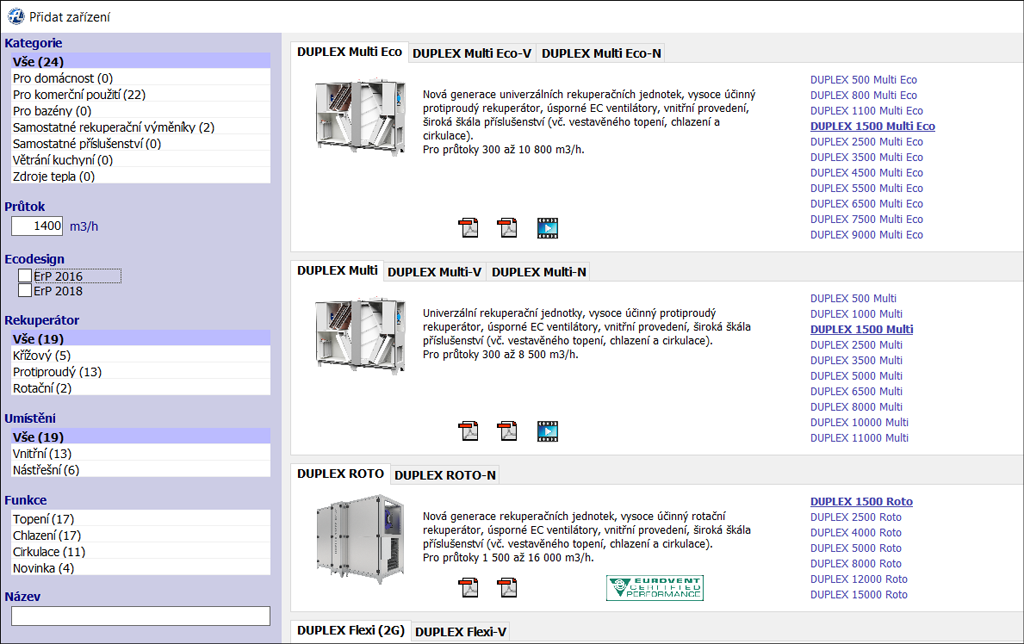1024x644 pixels.
Task: Click the app icon beside Přidat zařízení title
Action: [16, 16]
